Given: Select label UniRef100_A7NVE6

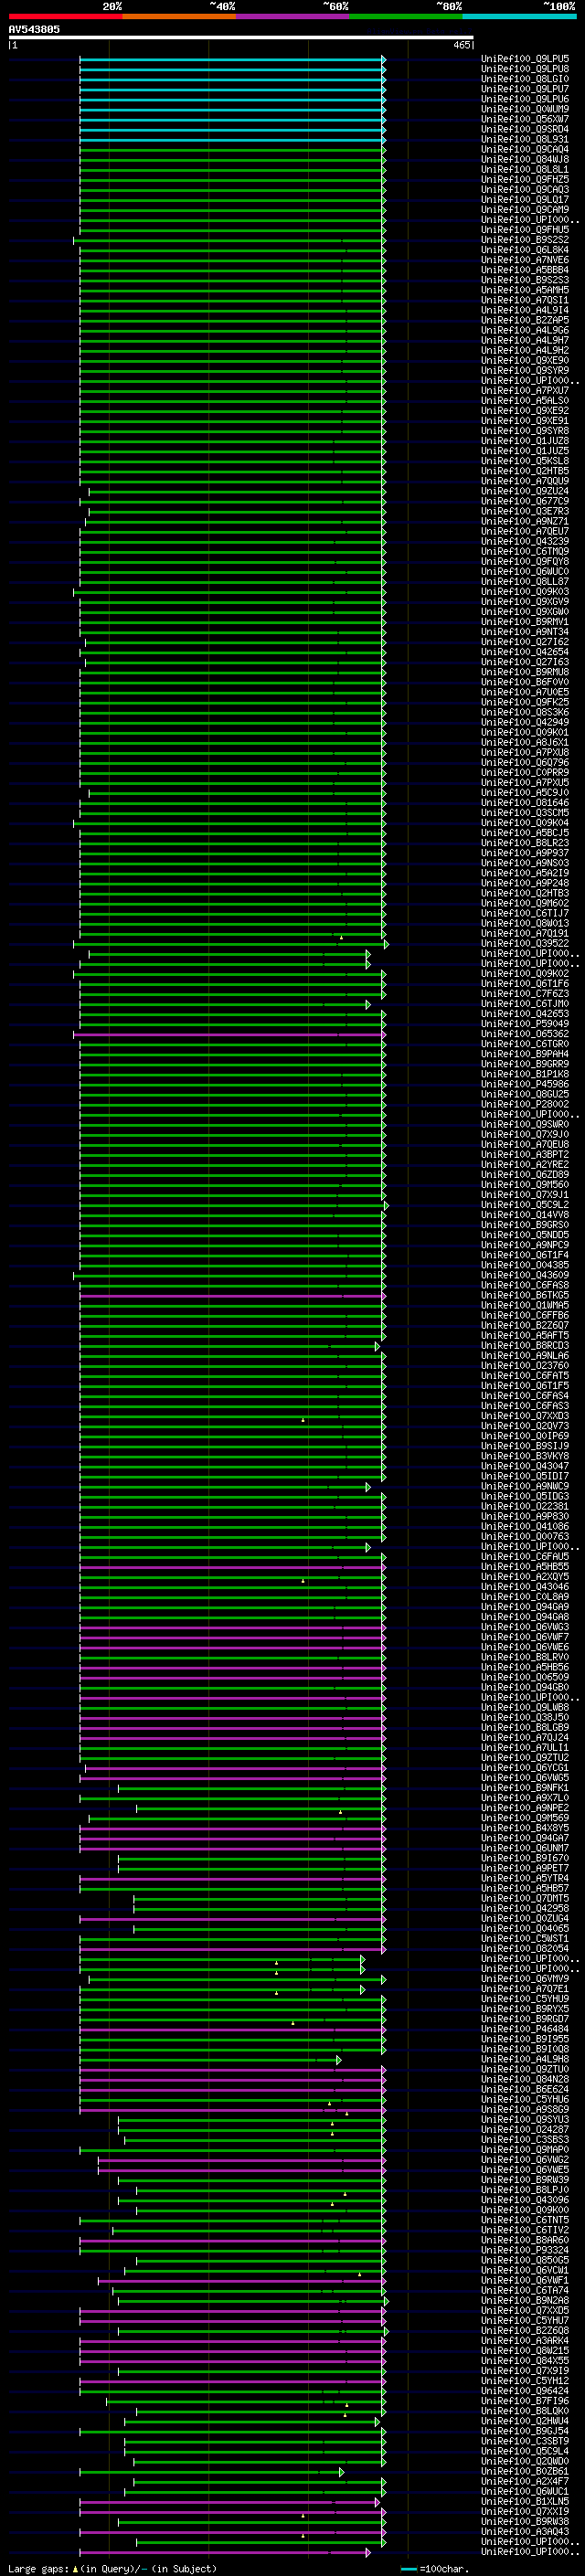Looking at the screenshot, I should coord(525,260).
